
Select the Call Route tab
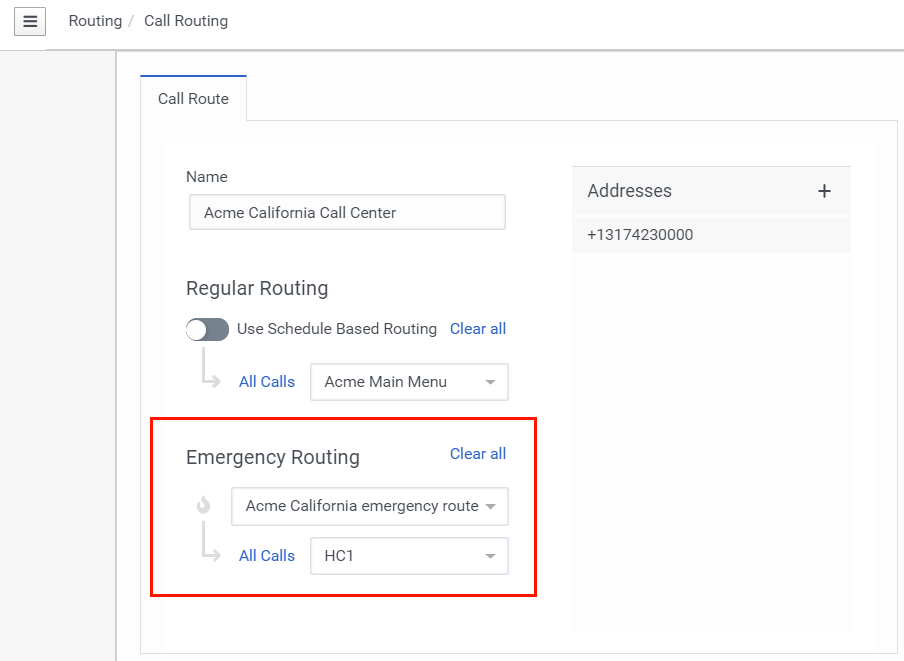tap(193, 99)
